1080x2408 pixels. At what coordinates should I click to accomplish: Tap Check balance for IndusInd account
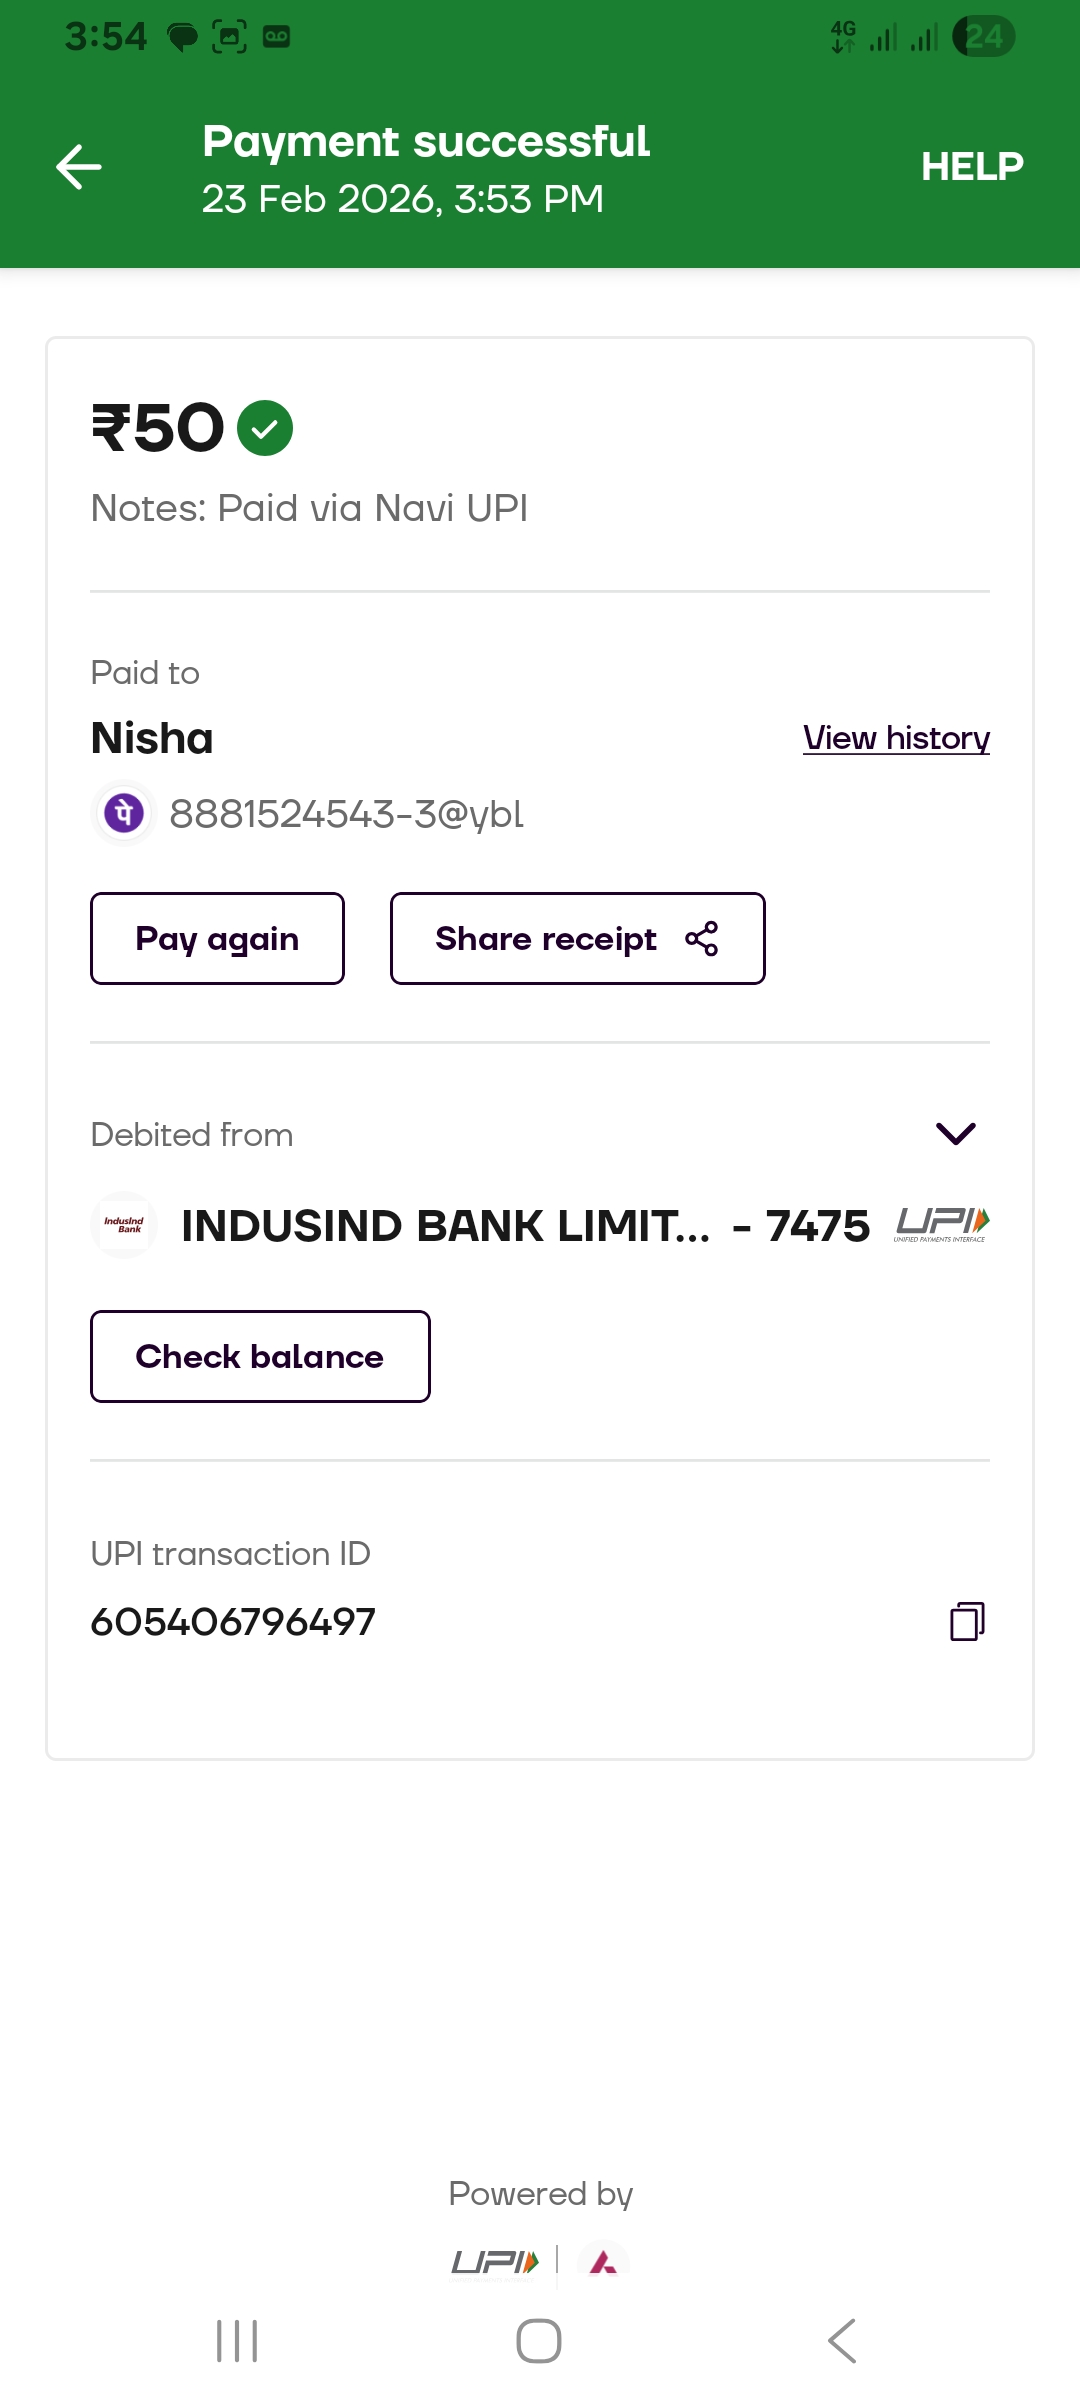click(260, 1357)
